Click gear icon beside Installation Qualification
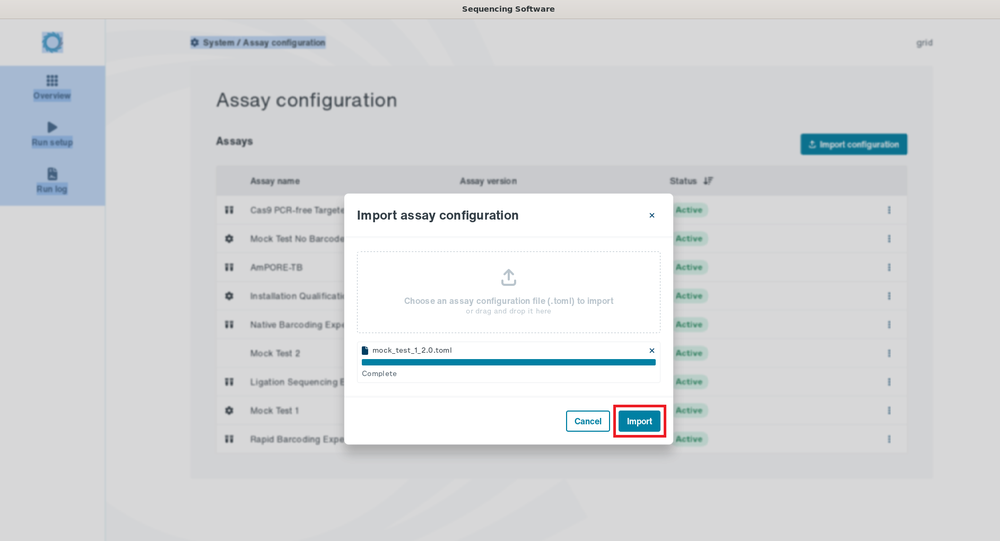 point(229,296)
